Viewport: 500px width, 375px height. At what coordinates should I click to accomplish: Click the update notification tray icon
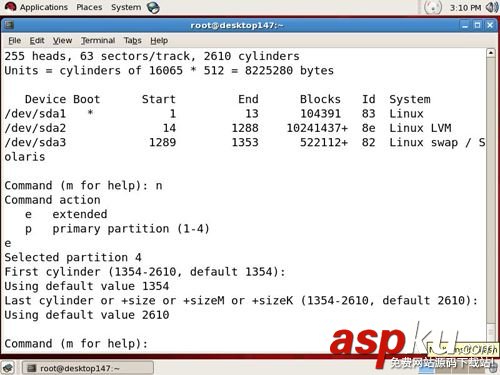tap(432, 7)
